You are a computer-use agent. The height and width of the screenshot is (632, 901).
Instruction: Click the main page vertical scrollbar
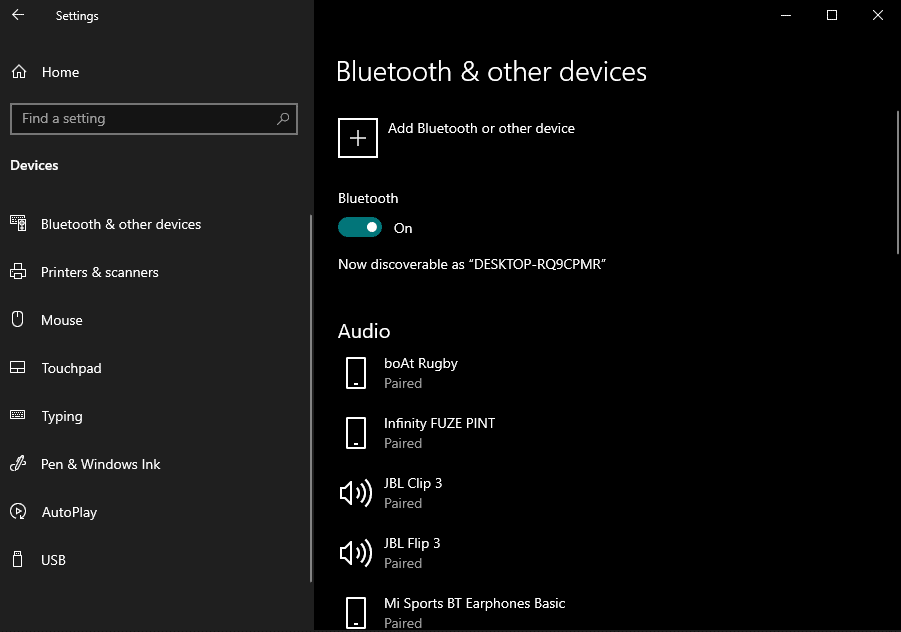(x=897, y=180)
